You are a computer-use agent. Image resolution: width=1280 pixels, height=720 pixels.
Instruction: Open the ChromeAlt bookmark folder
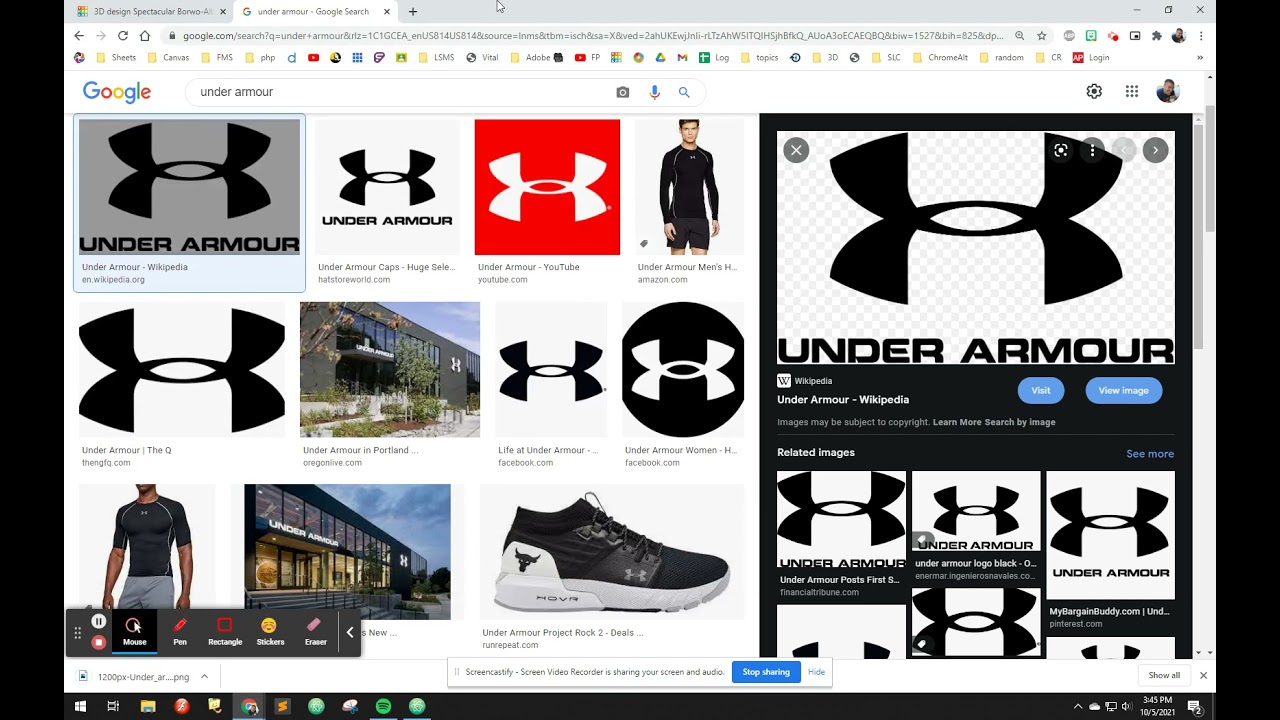click(938, 57)
